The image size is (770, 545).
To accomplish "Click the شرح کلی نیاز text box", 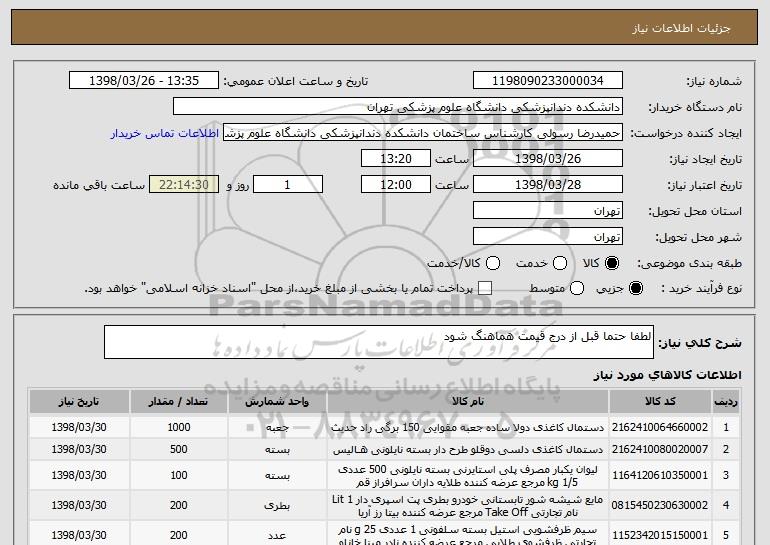I will [379, 342].
